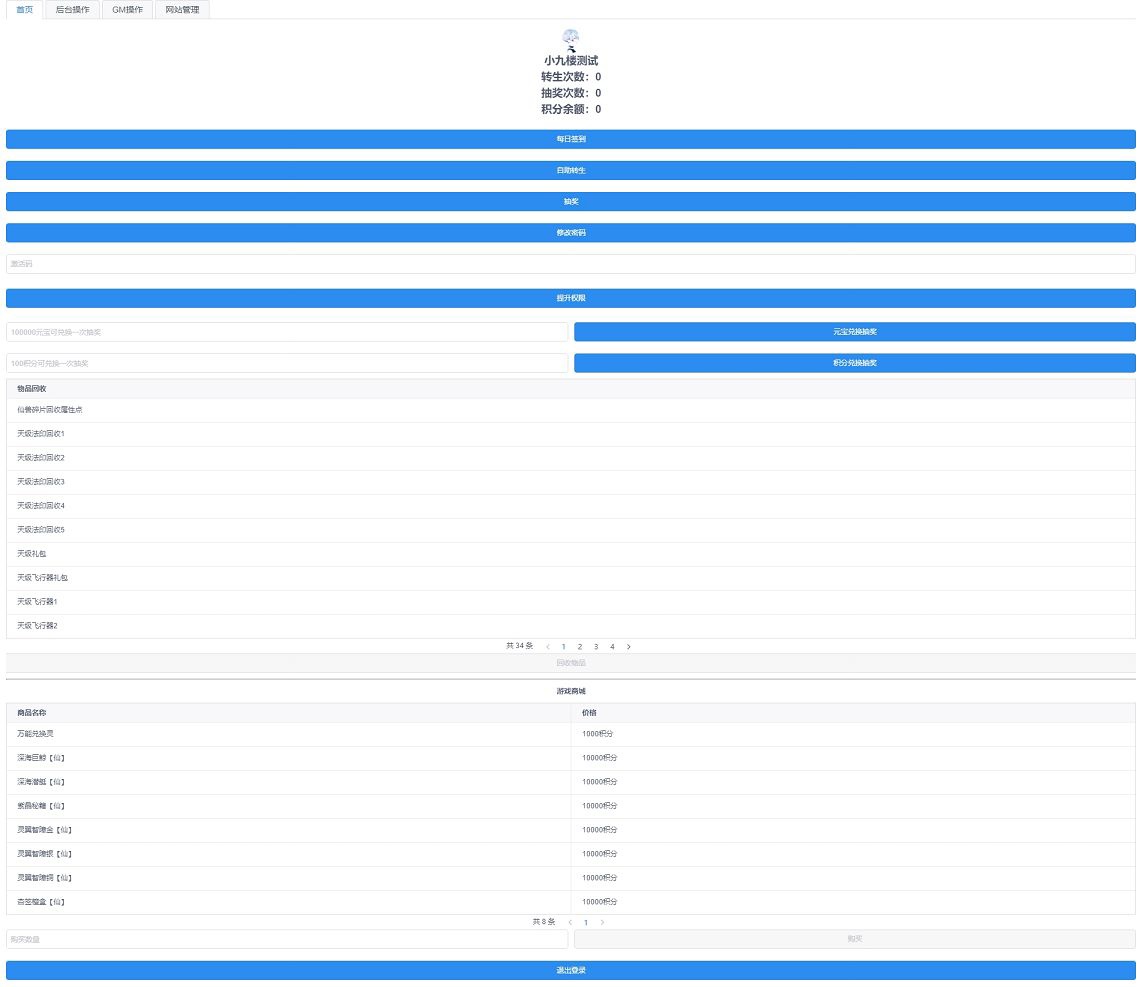Log out with the 退出登录 button
This screenshot has height=987, width=1142.
point(571,970)
